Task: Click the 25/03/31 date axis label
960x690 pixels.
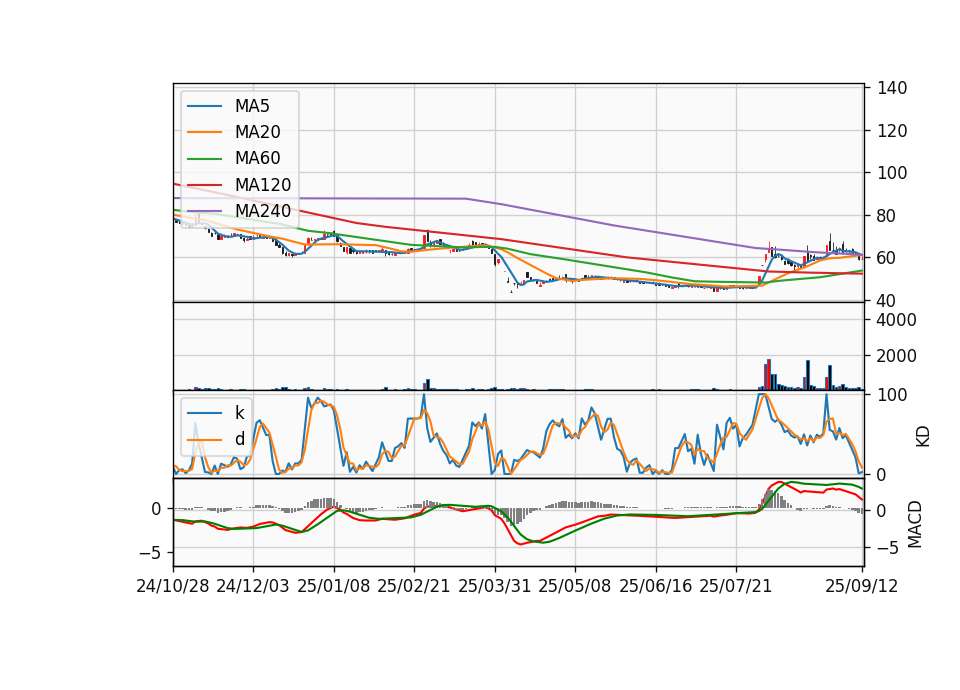Action: (495, 586)
